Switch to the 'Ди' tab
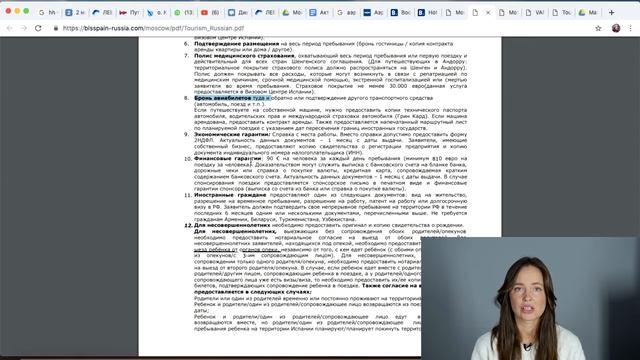The height and width of the screenshot is (360, 640). tap(238, 13)
